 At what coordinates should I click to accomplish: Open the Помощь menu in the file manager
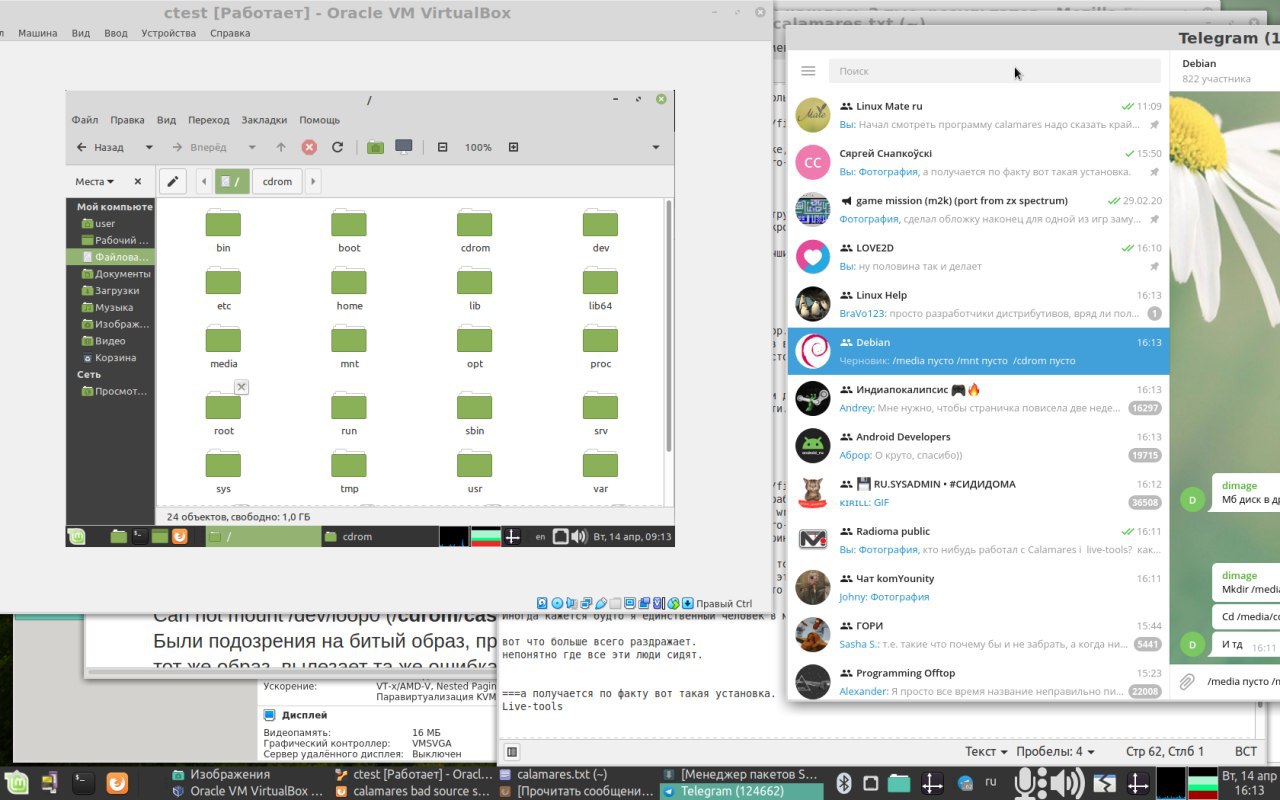coord(319,120)
